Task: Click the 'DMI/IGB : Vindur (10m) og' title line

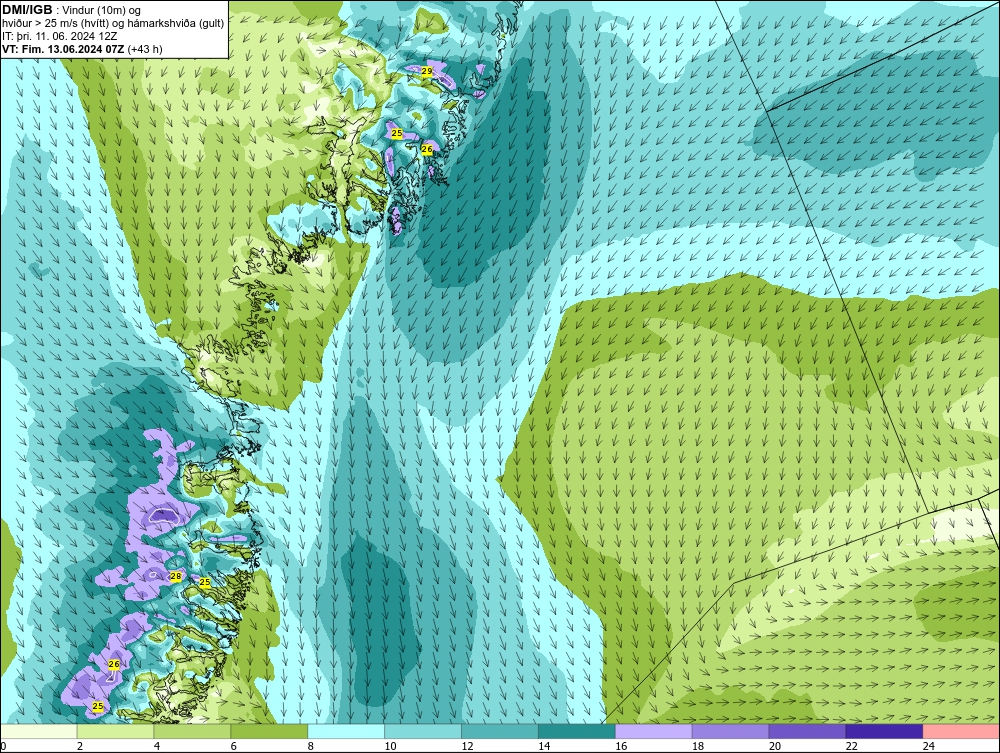Action: click(x=72, y=10)
